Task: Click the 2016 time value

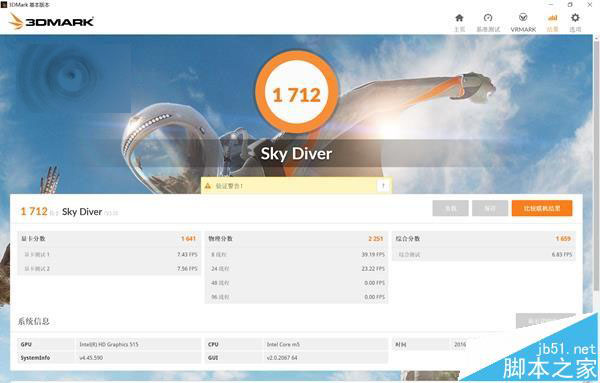Action: [460, 344]
